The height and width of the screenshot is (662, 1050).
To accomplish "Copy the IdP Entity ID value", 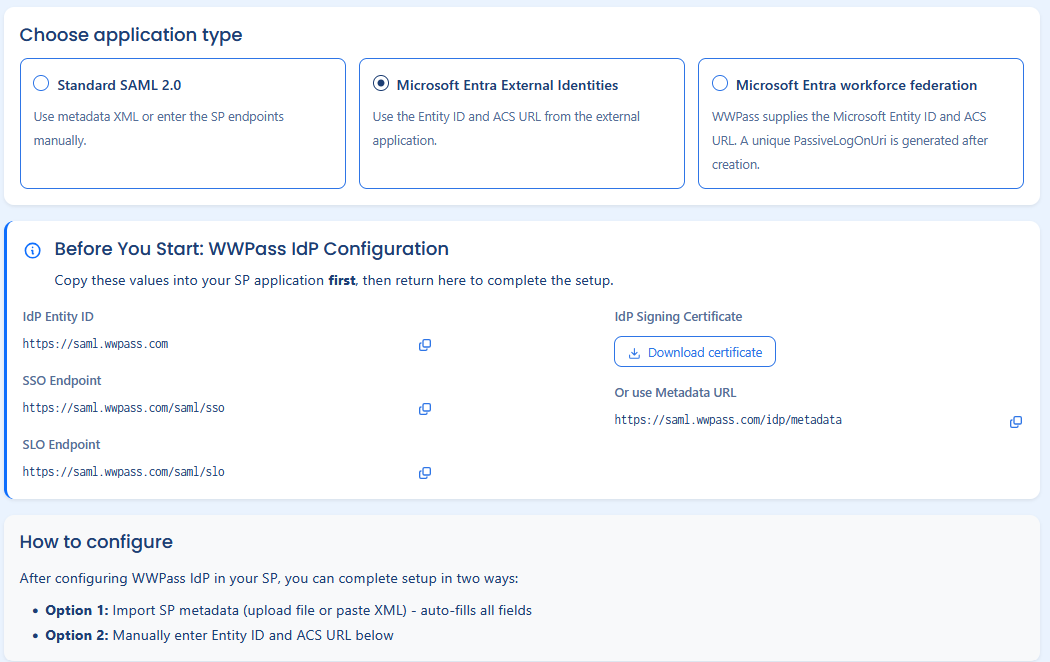I will (425, 345).
